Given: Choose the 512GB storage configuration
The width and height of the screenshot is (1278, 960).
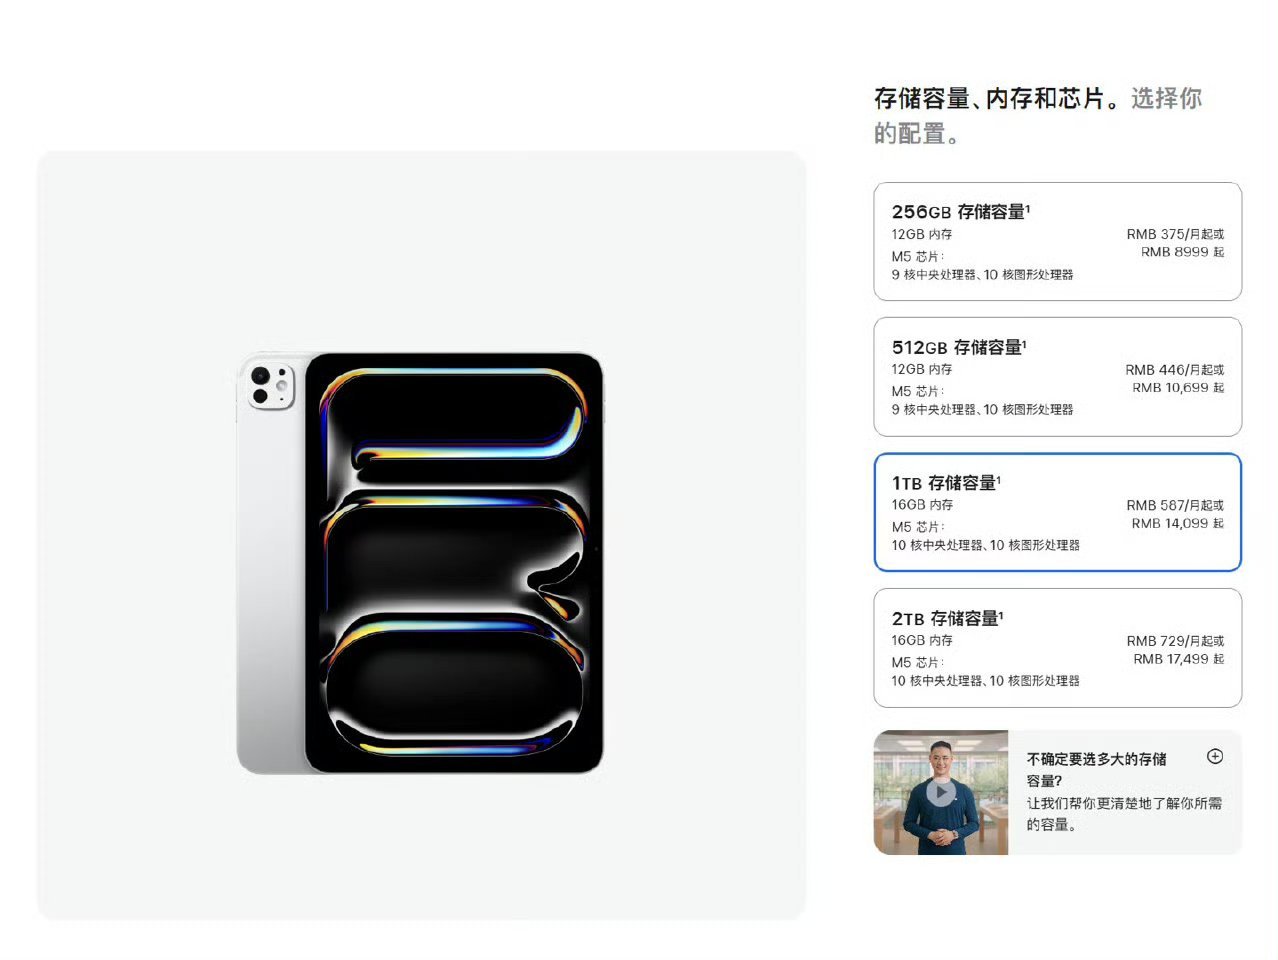Looking at the screenshot, I should click(1057, 377).
